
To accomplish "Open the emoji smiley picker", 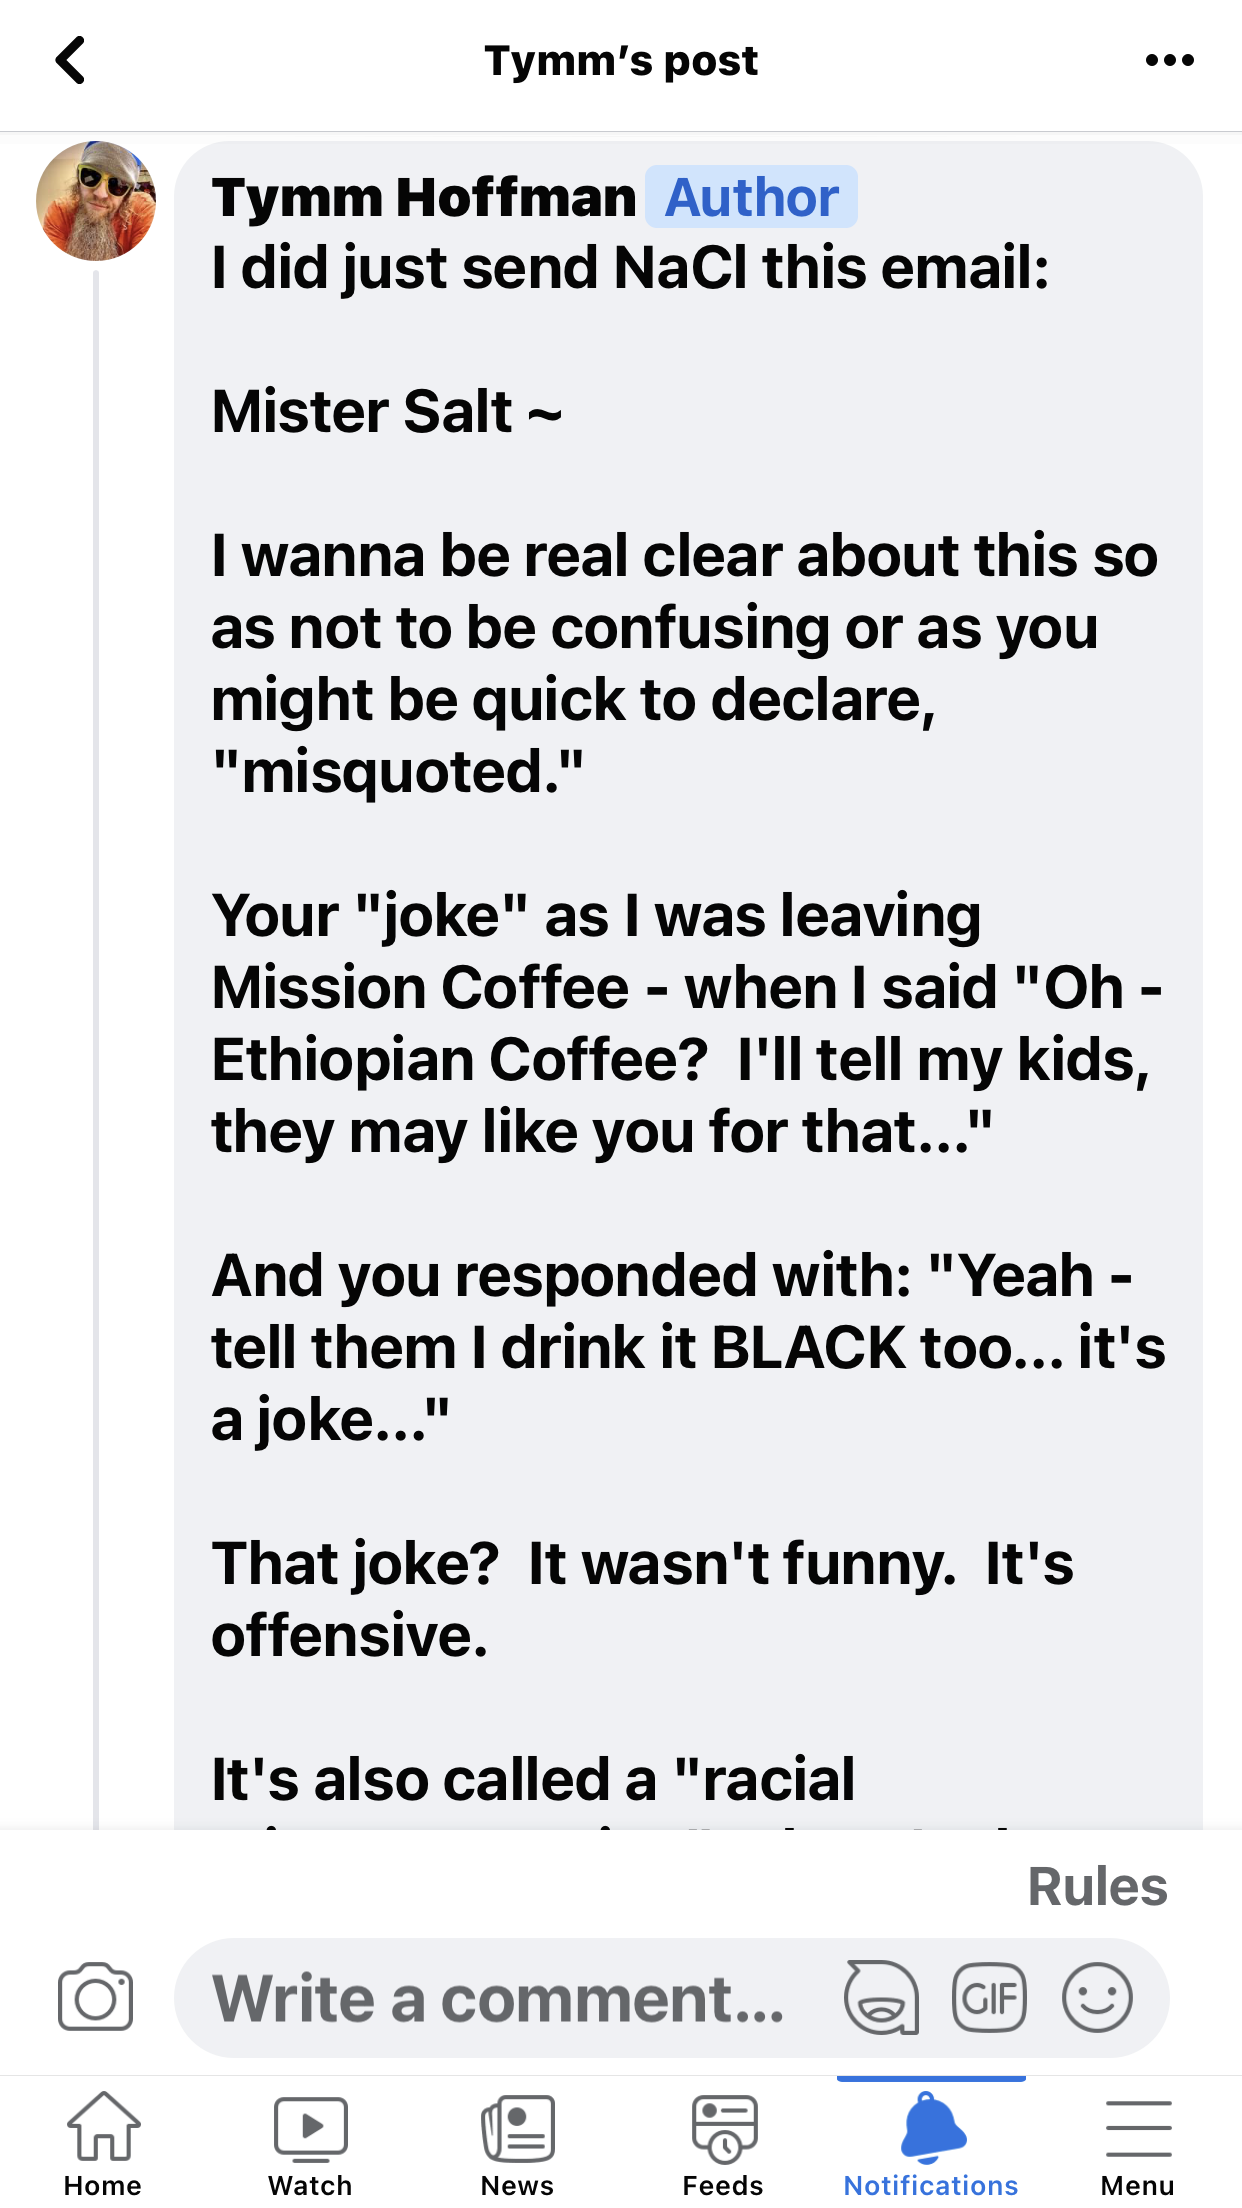I will click(x=1097, y=1998).
